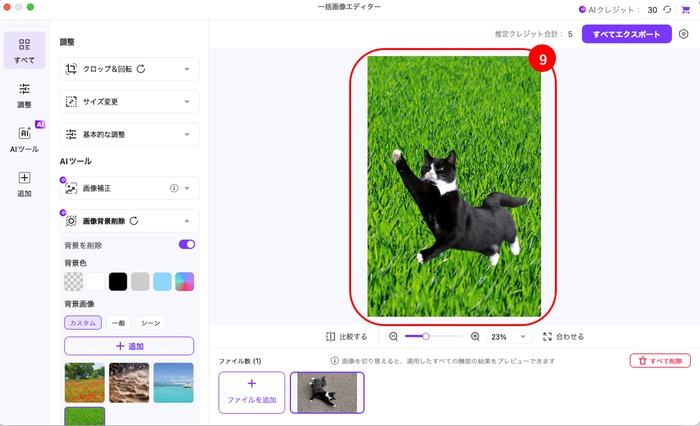Select the cat photo file thumbnail
This screenshot has width=700, height=426.
(327, 393)
